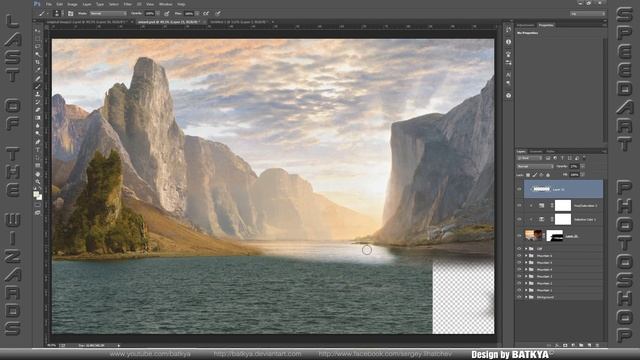The height and width of the screenshot is (360, 640).
Task: Select the Move tool in toolbar
Action: coord(38,31)
